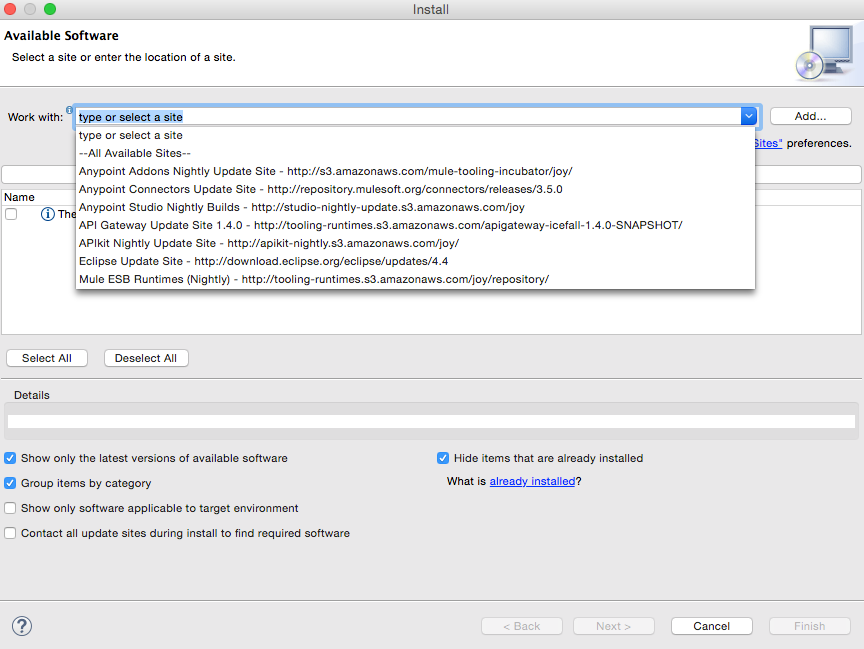864x649 pixels.
Task: Choose 'type or select a site' list option
Action: coord(415,135)
